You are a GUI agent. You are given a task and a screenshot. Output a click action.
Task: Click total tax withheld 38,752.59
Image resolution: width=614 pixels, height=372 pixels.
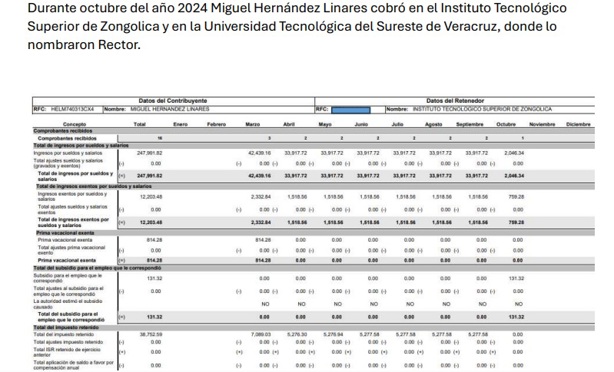coord(151,335)
